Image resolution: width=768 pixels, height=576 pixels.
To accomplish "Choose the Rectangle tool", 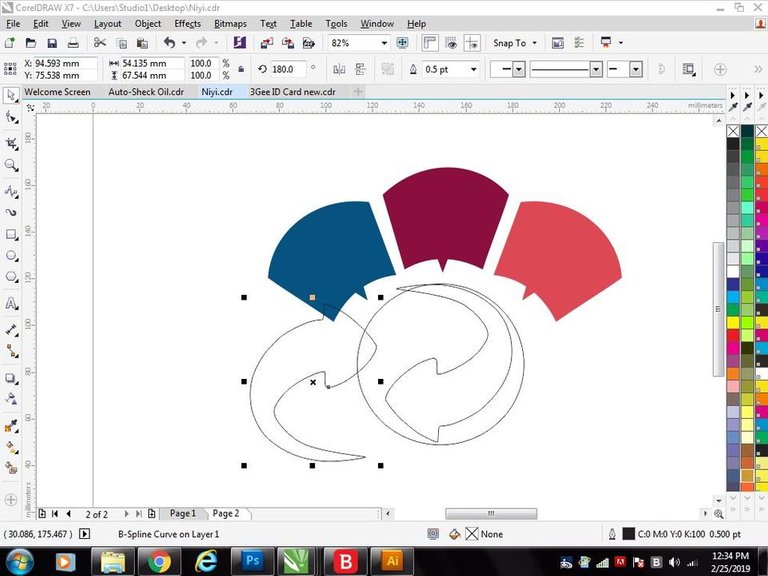I will coord(12,235).
